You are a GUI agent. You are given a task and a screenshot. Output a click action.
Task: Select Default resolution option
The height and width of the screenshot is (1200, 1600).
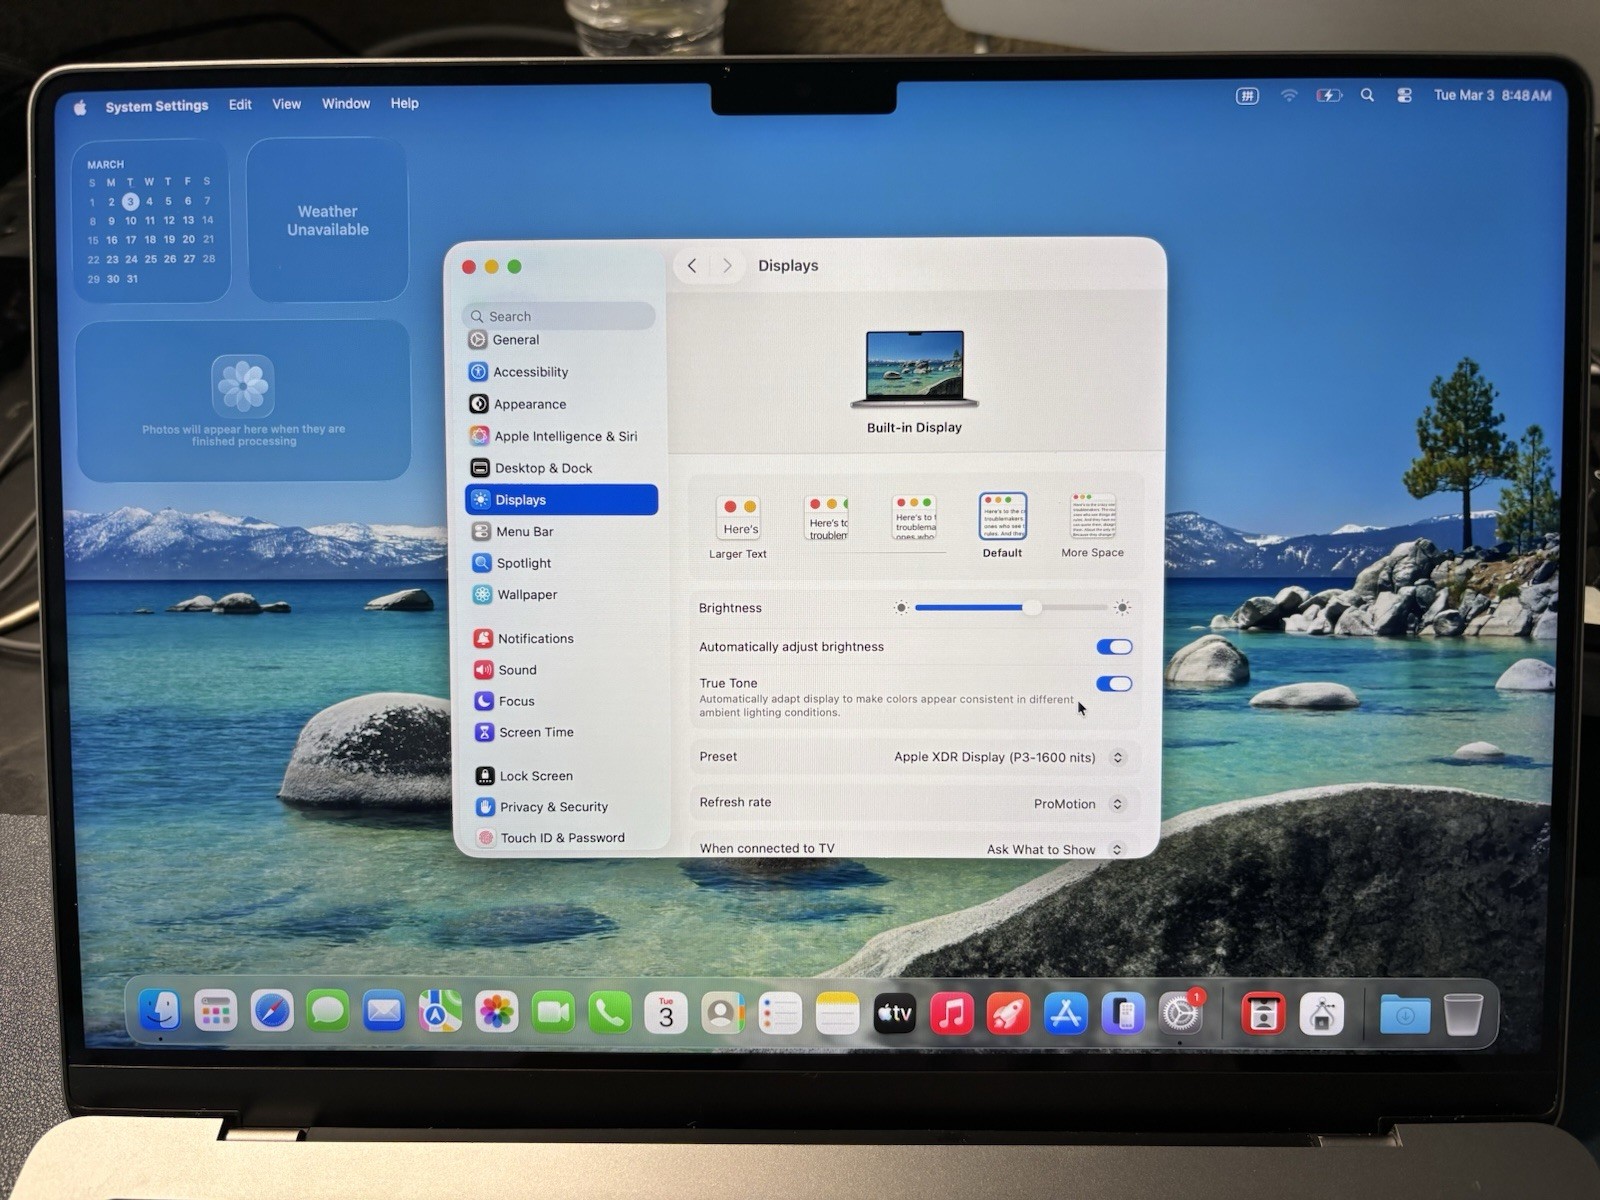[x=1003, y=525]
